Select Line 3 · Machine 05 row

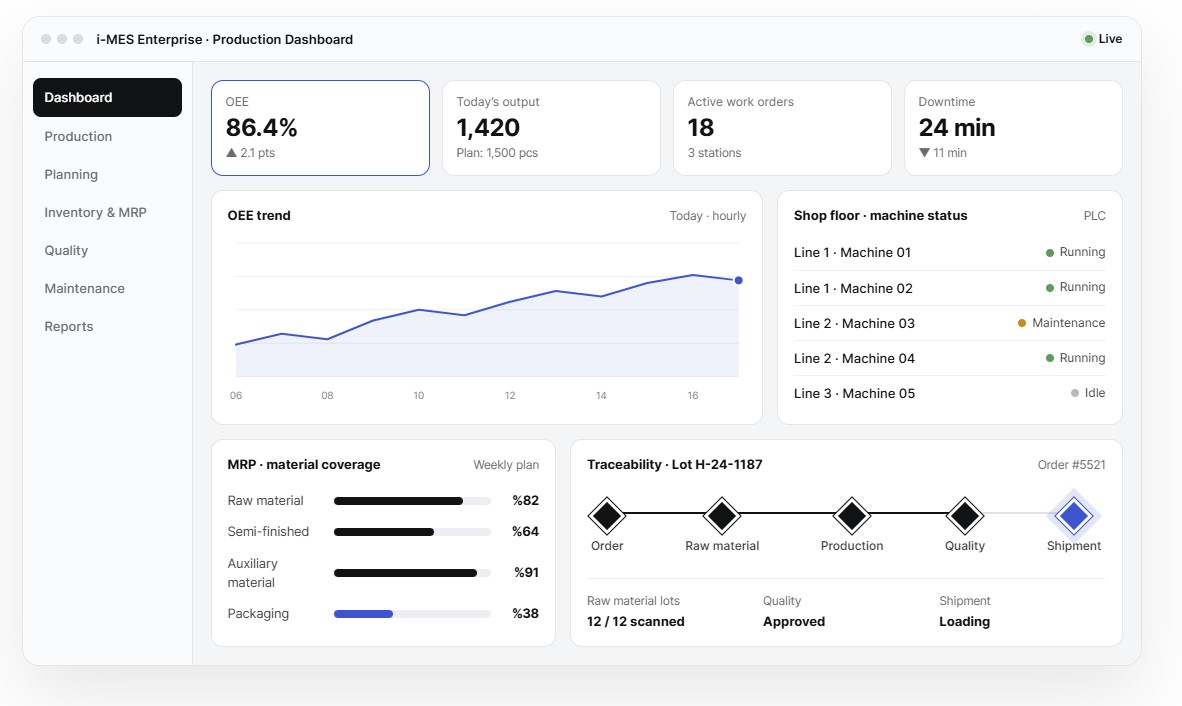(950, 393)
